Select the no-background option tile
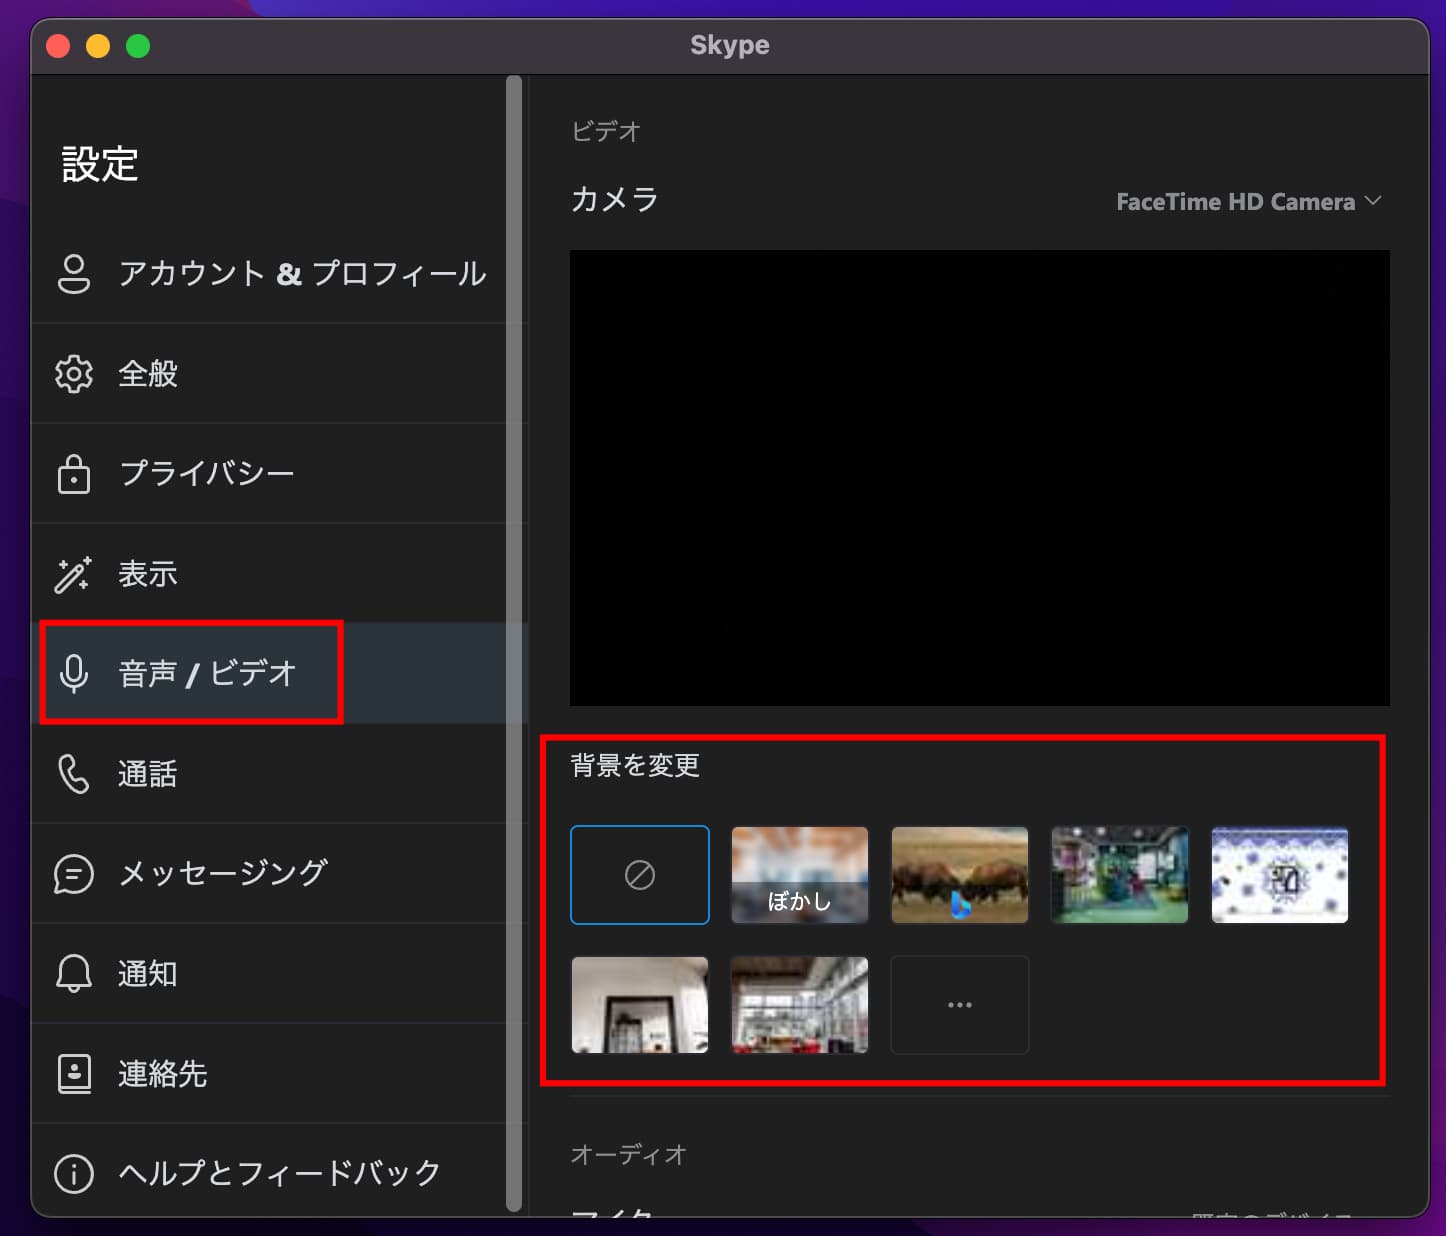The image size is (1446, 1236). pyautogui.click(x=640, y=875)
